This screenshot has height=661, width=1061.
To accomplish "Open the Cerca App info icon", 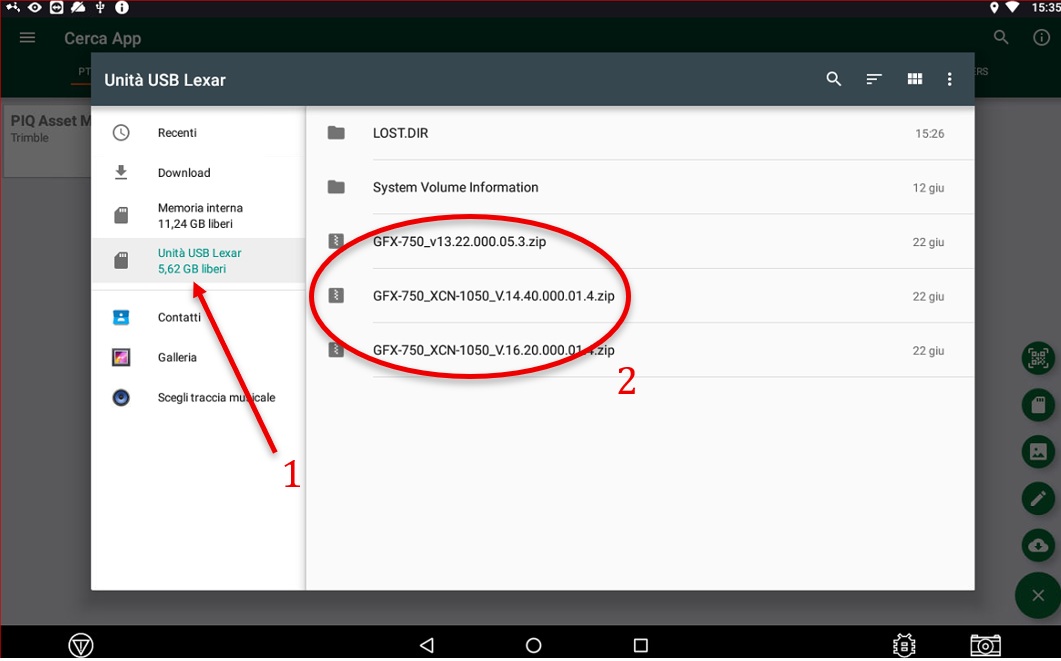I will pos(1041,38).
